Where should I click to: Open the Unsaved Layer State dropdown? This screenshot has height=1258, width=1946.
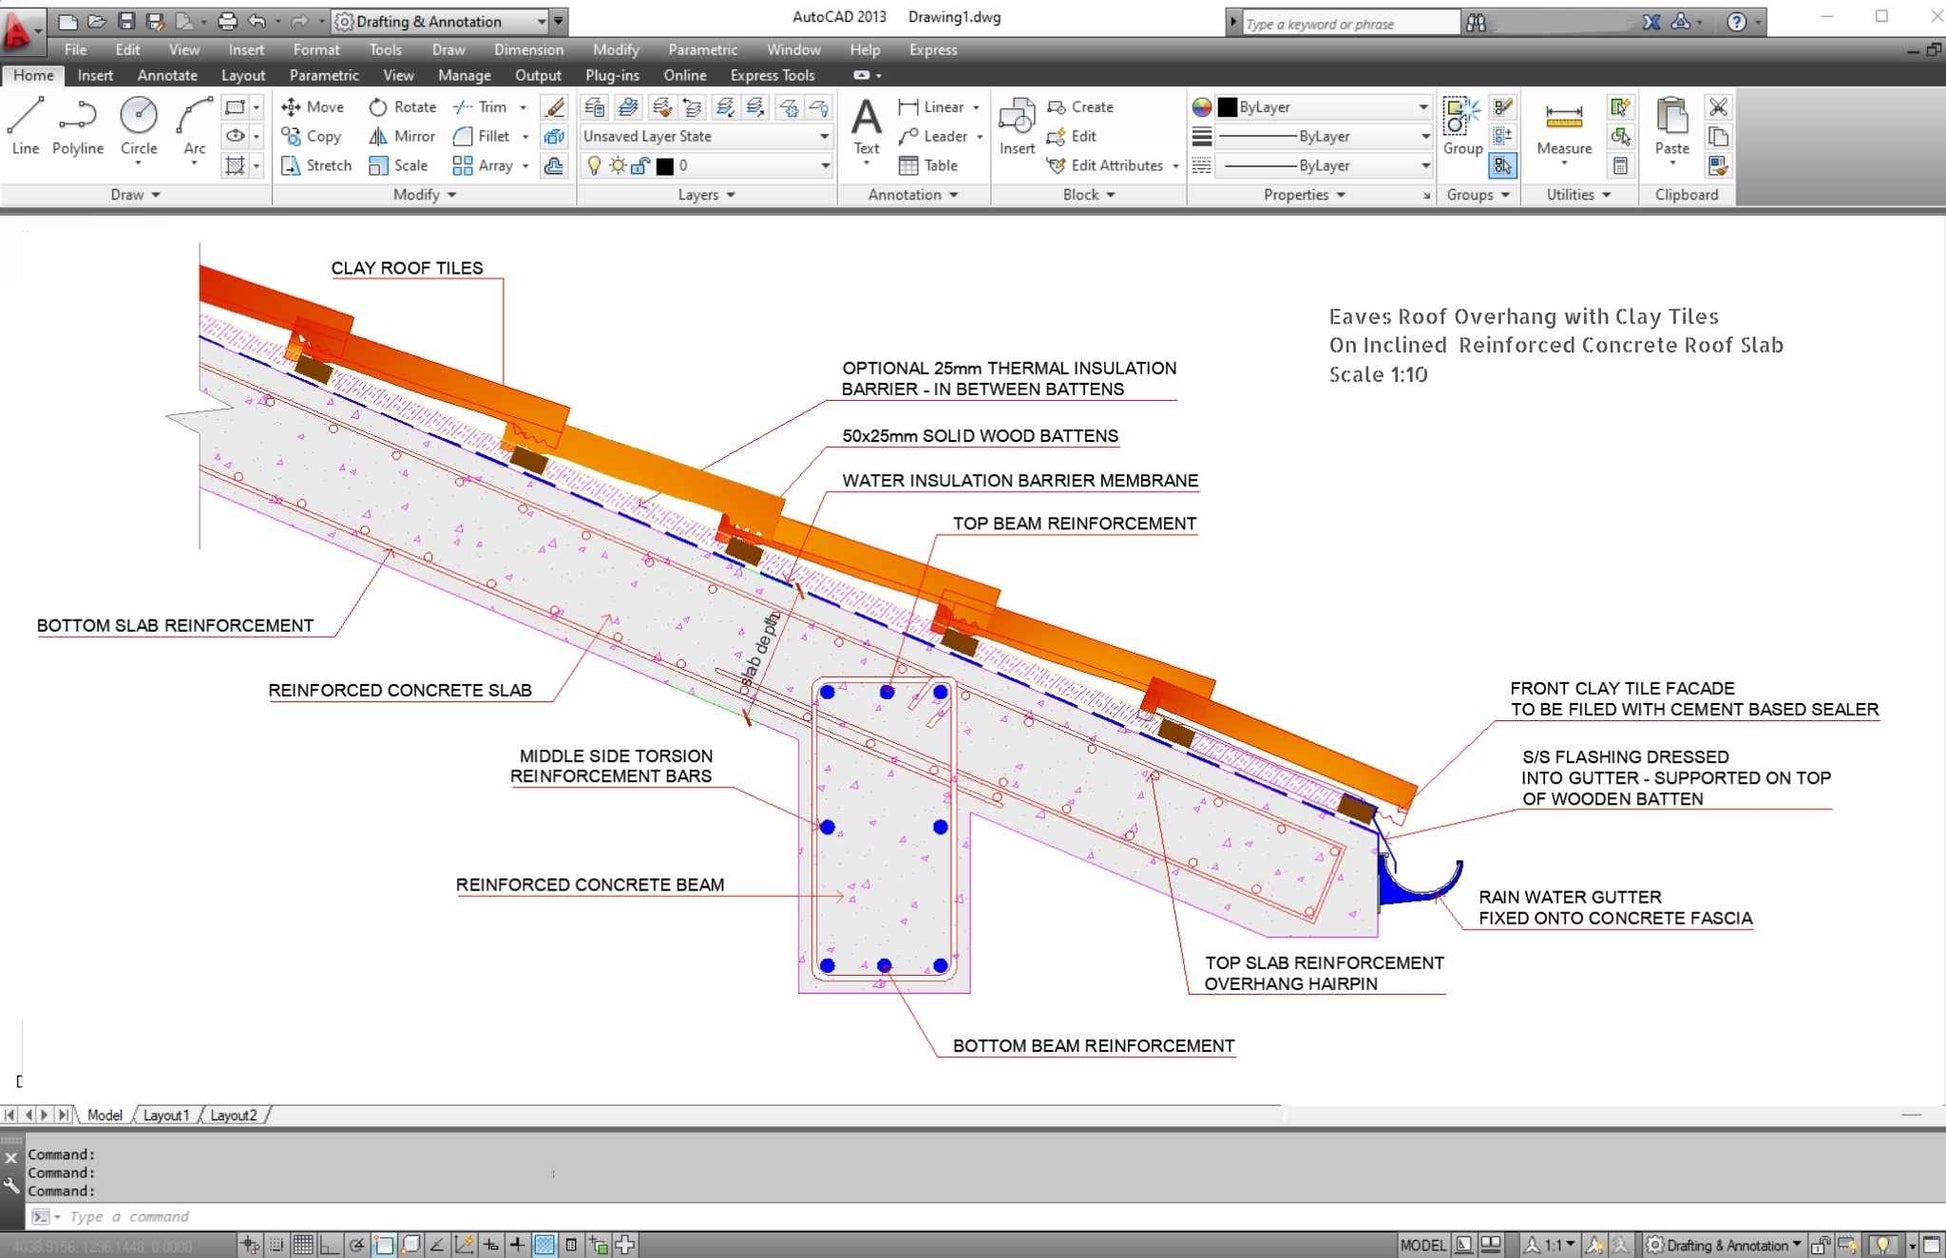pyautogui.click(x=706, y=136)
